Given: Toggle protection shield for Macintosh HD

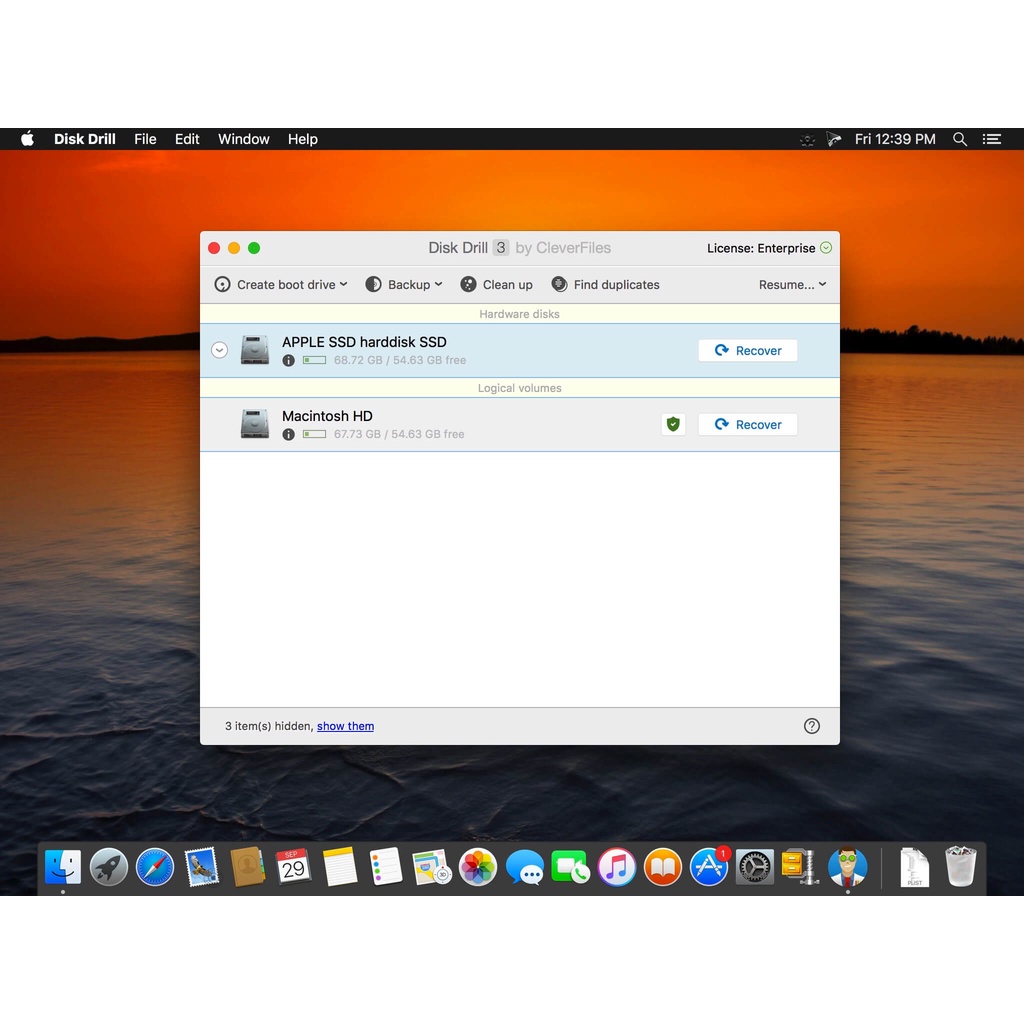Looking at the screenshot, I should [x=673, y=424].
